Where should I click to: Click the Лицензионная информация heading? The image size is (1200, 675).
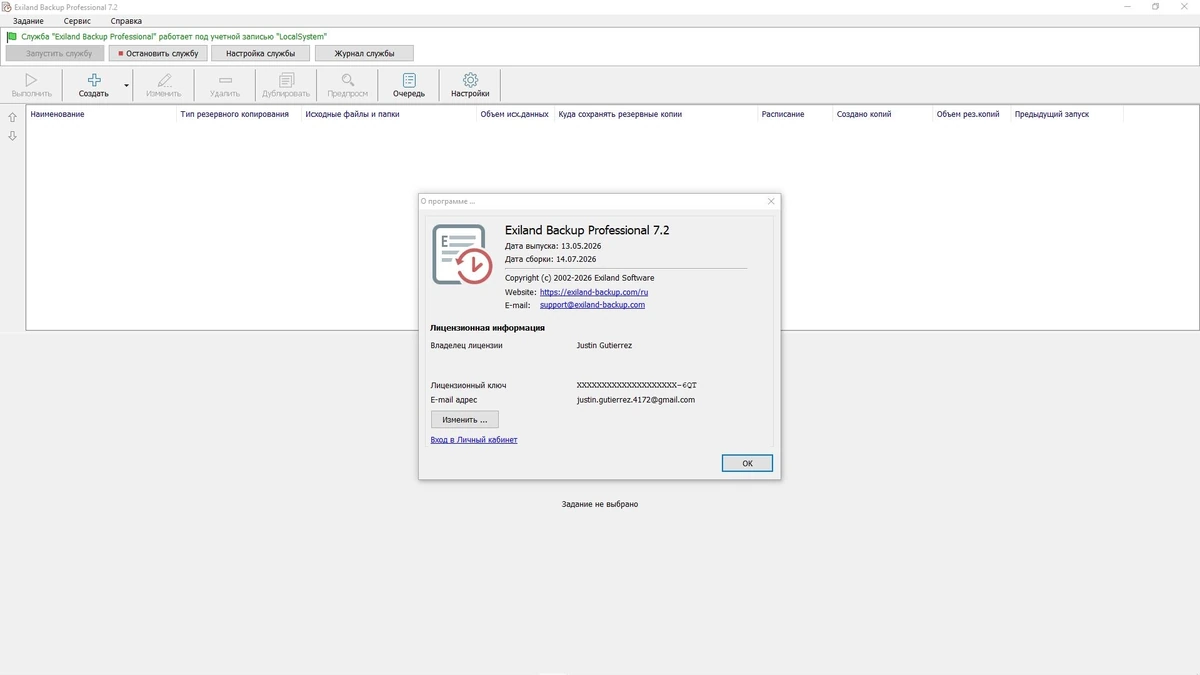[487, 327]
